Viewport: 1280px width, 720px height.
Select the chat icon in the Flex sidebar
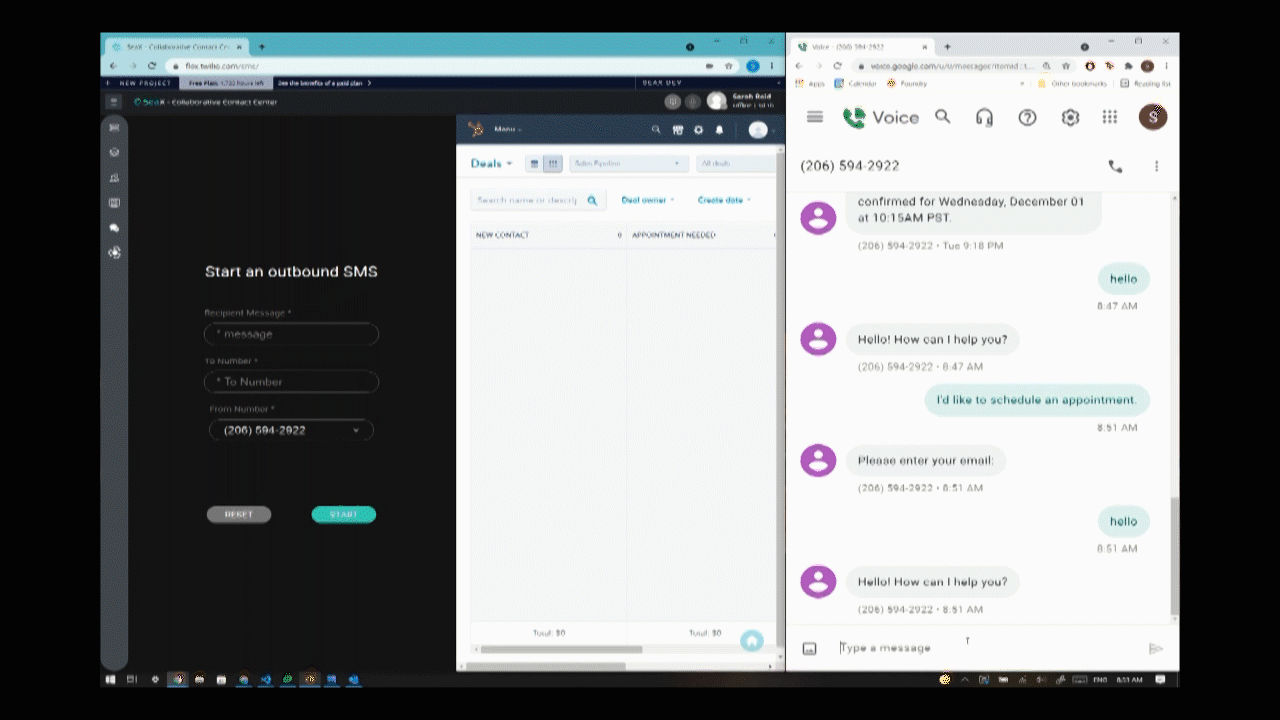114,228
